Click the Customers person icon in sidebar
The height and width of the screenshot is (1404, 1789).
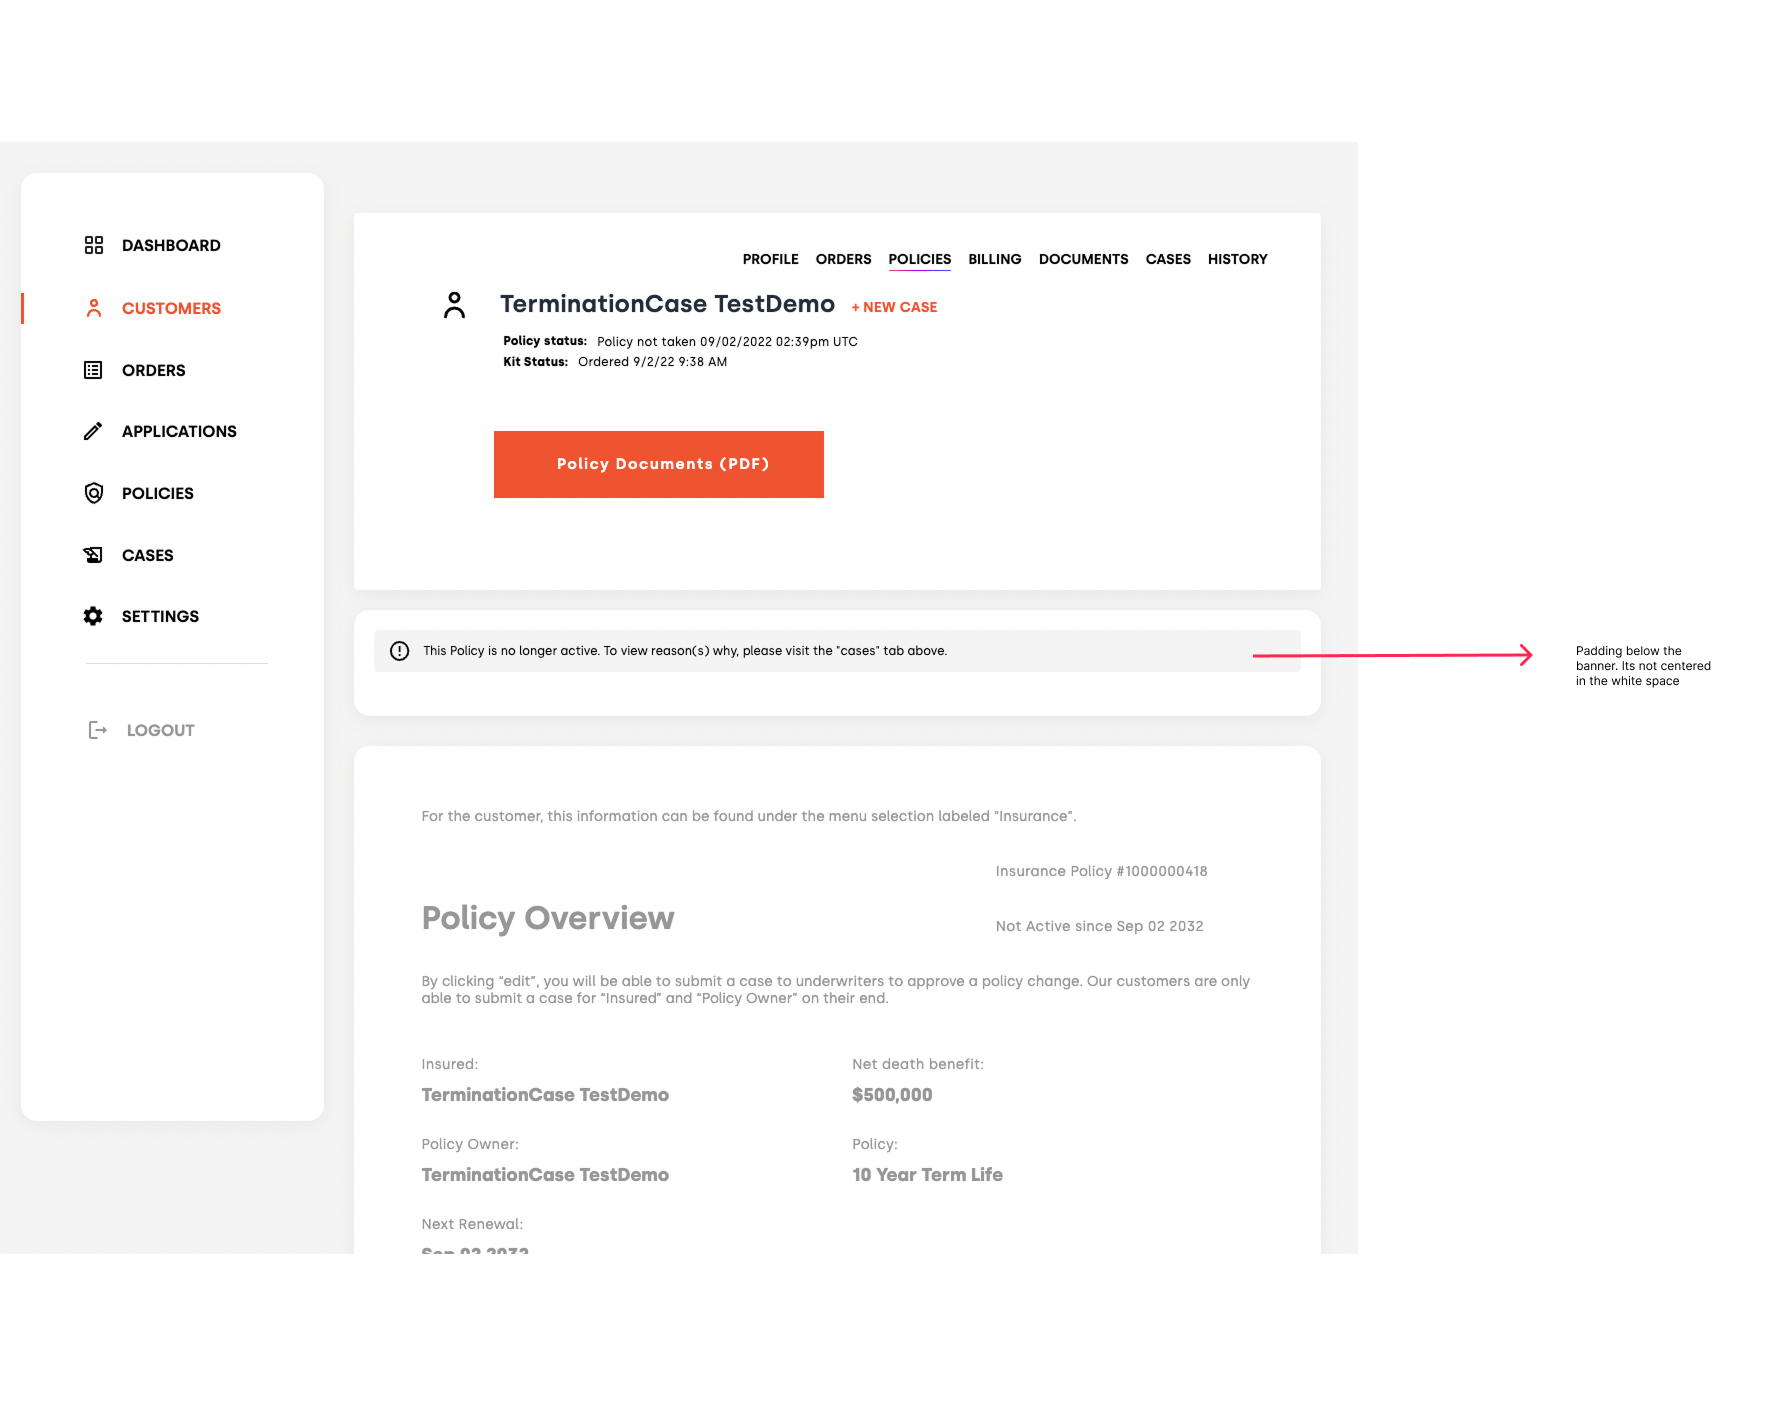94,308
